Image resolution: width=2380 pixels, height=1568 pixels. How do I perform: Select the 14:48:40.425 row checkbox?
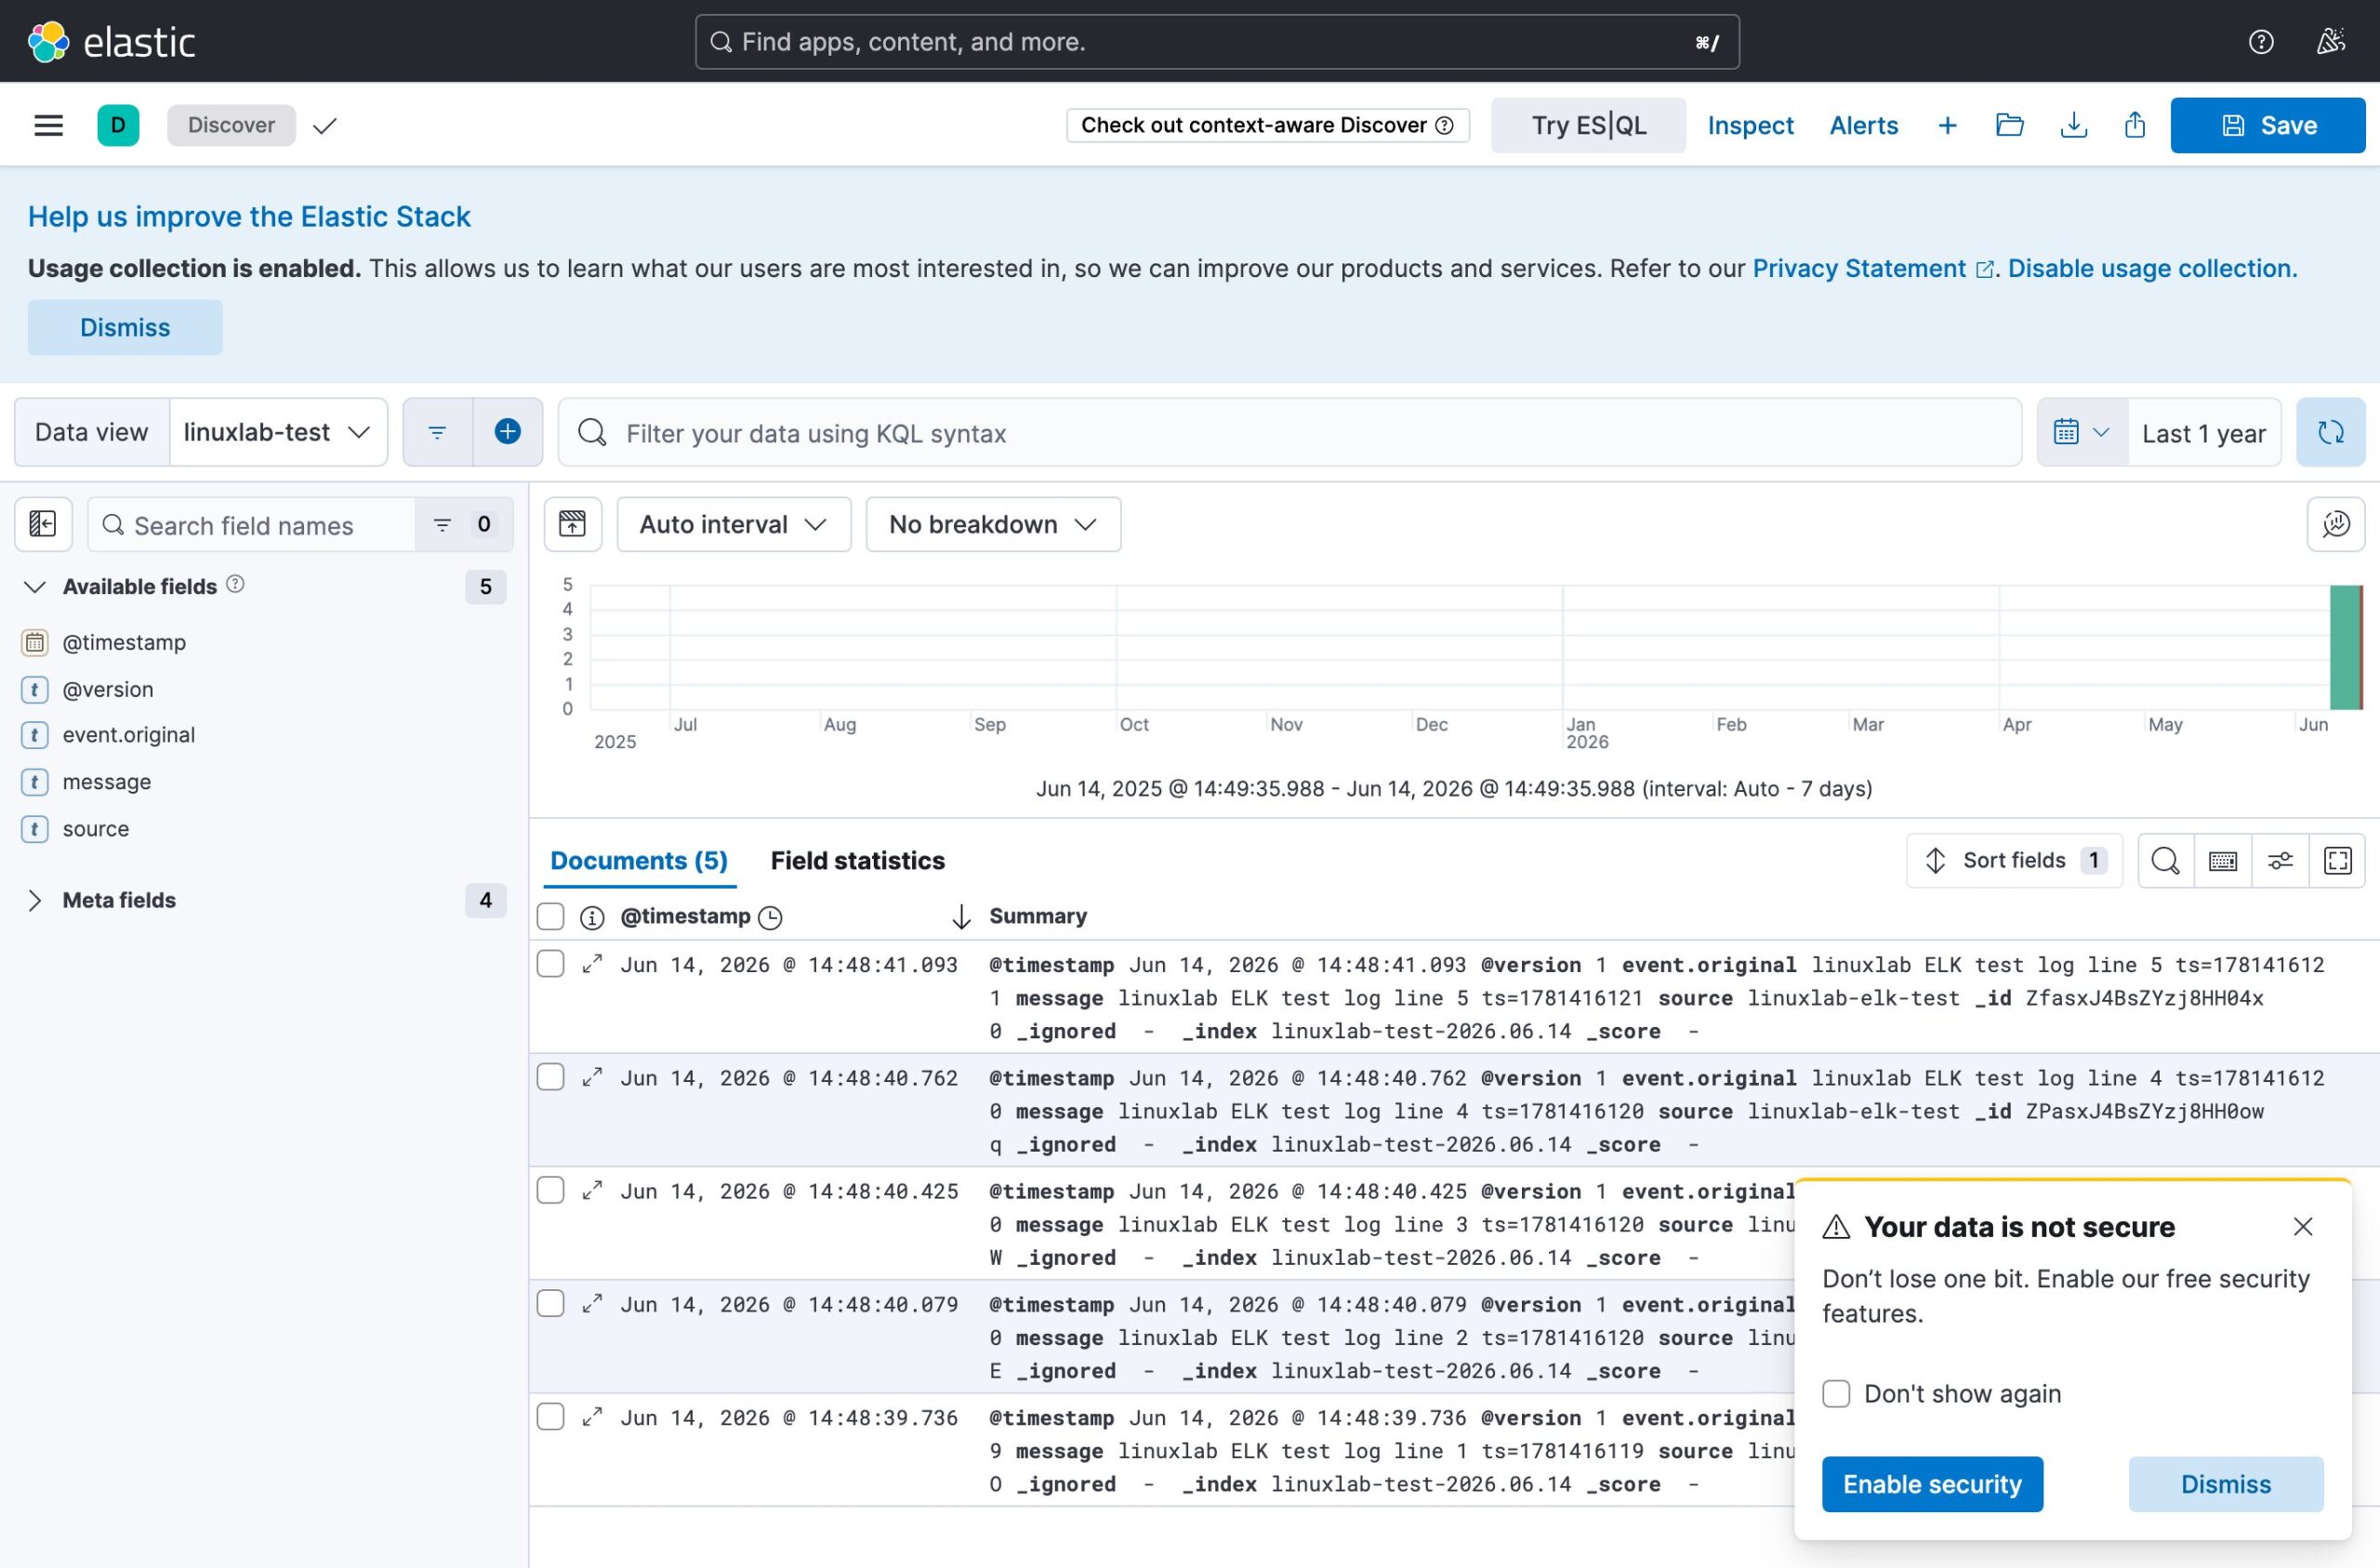(x=551, y=1190)
